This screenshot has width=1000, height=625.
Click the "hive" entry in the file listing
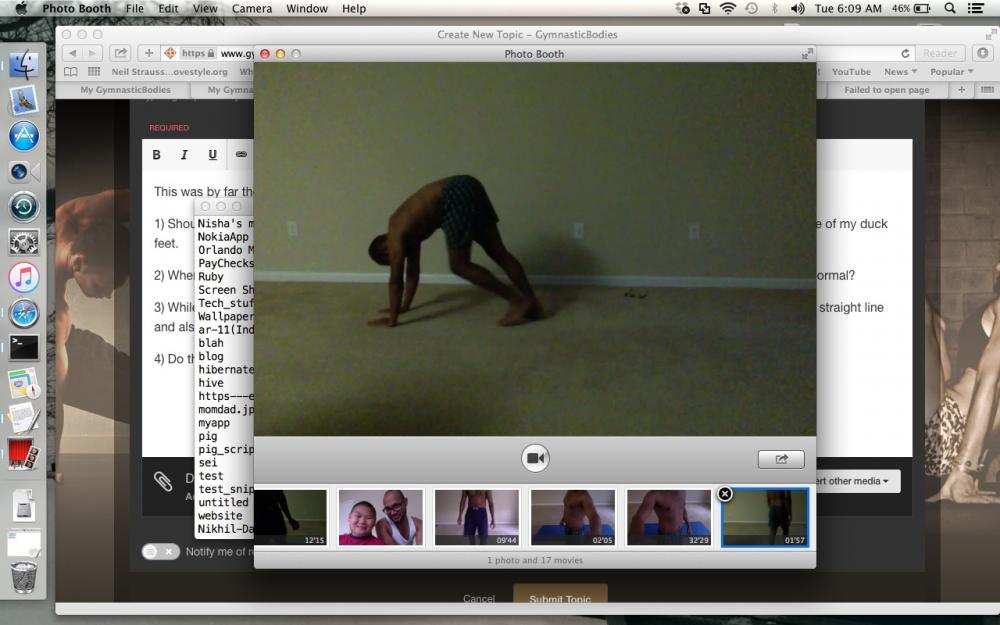coord(210,383)
